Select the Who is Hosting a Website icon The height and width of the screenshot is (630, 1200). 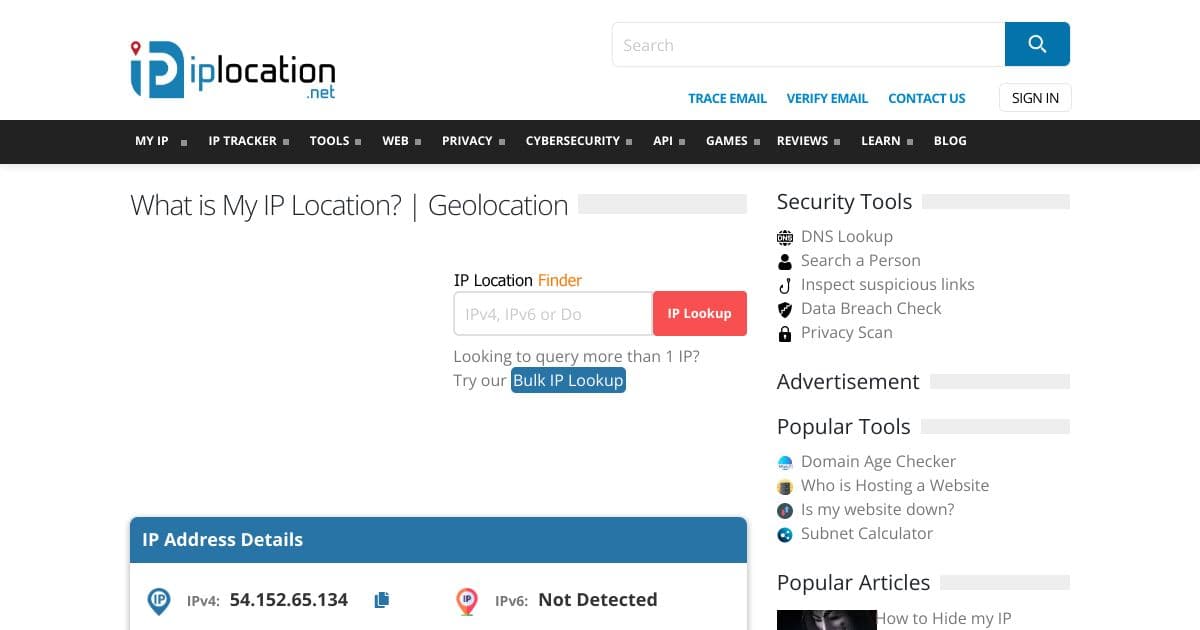785,486
